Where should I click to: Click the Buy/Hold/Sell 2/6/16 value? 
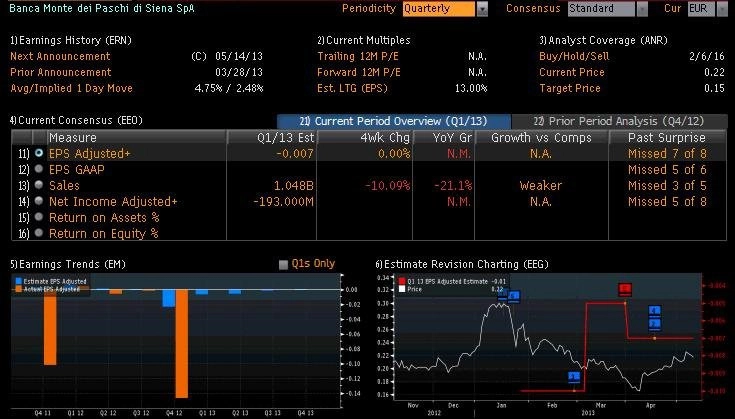(707, 56)
